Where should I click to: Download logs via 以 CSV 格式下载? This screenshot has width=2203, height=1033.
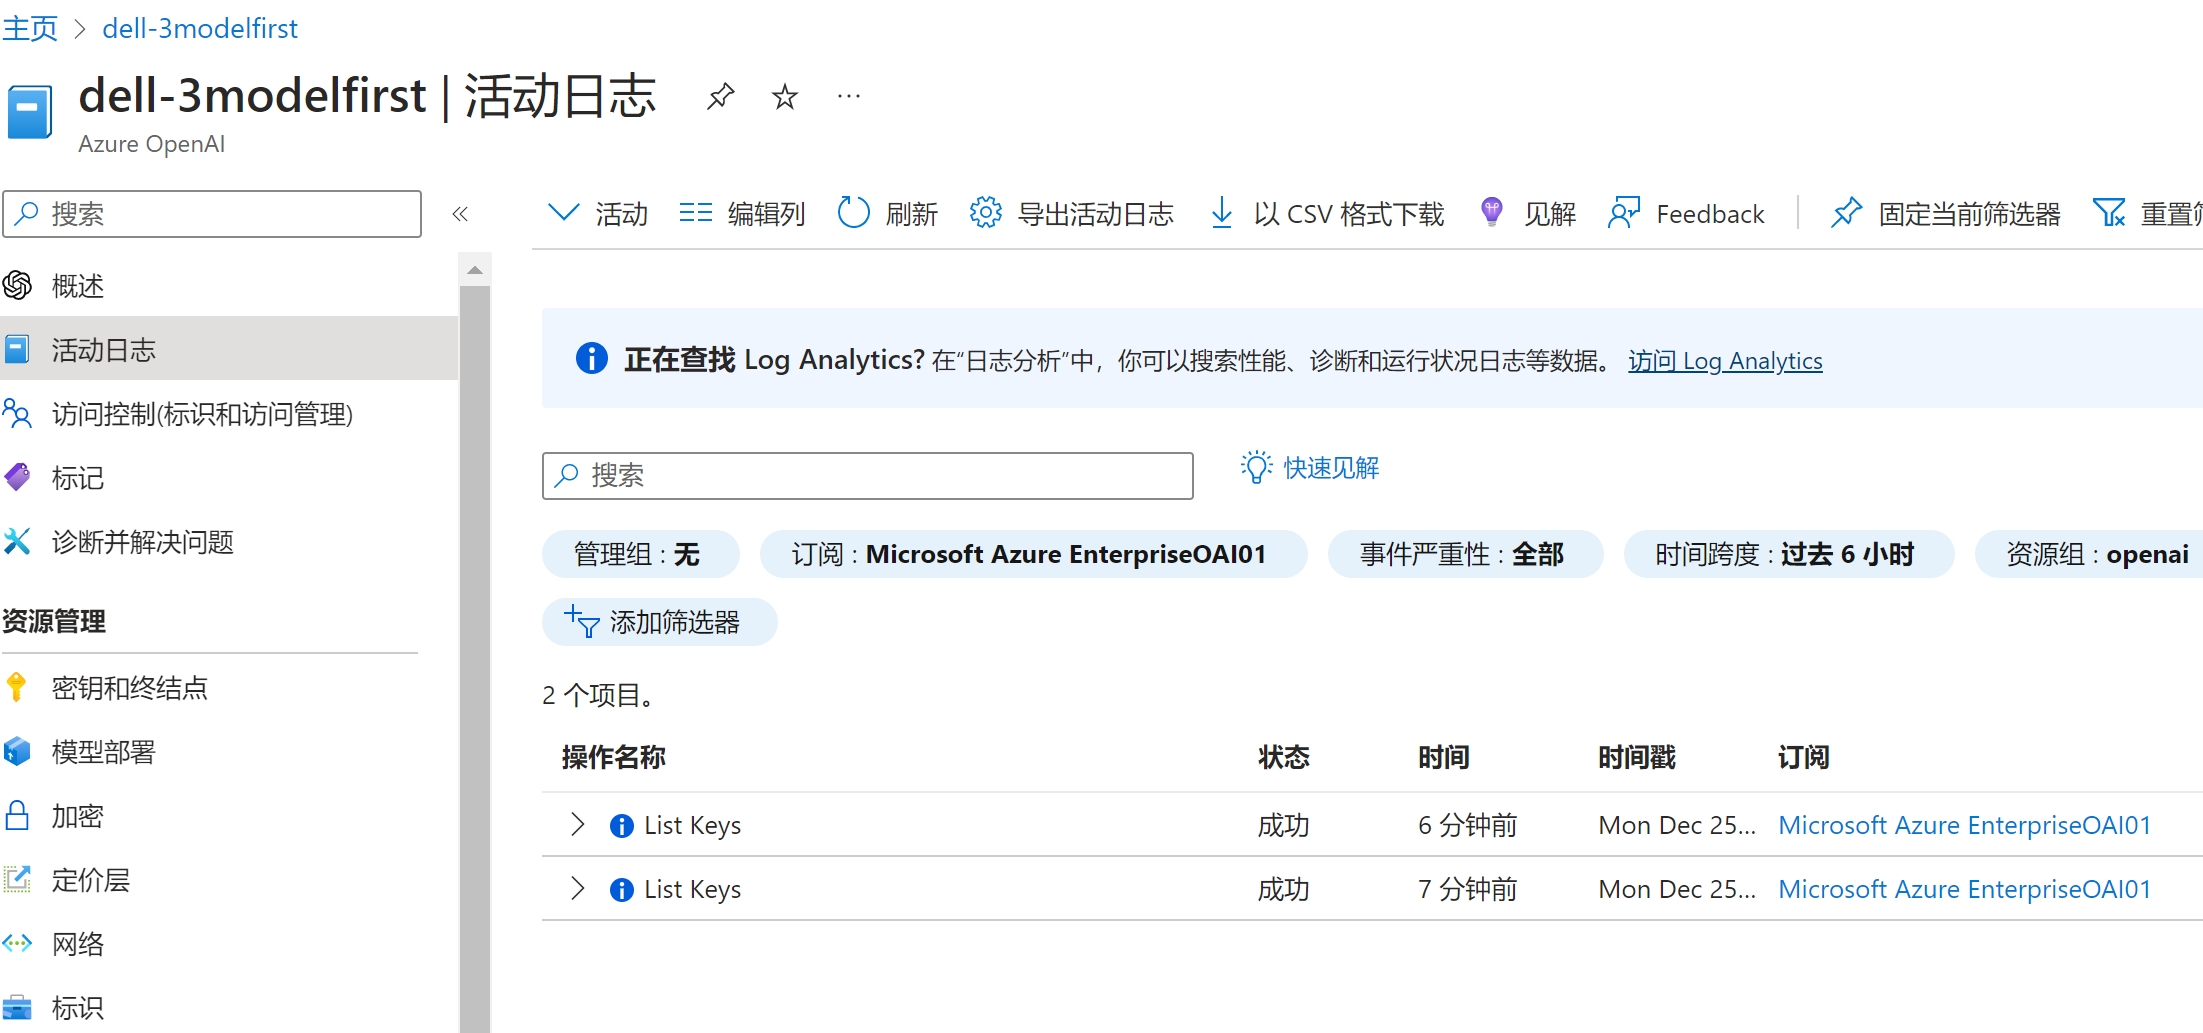tap(1326, 213)
